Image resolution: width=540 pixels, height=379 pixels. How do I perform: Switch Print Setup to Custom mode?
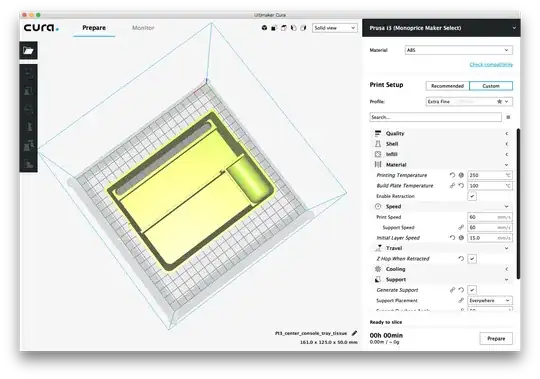coord(491,86)
